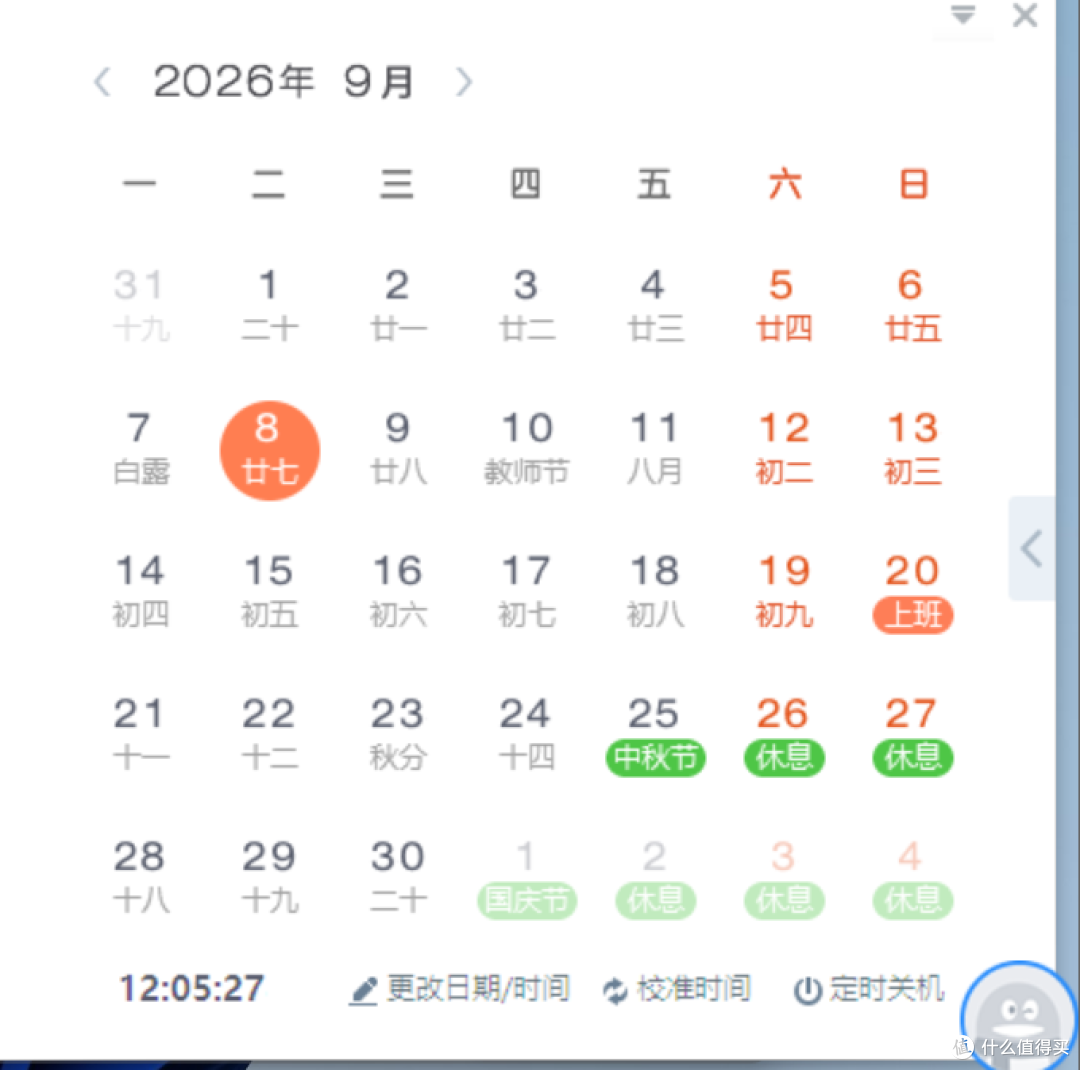Click 校准时间 to sync time

tap(694, 988)
